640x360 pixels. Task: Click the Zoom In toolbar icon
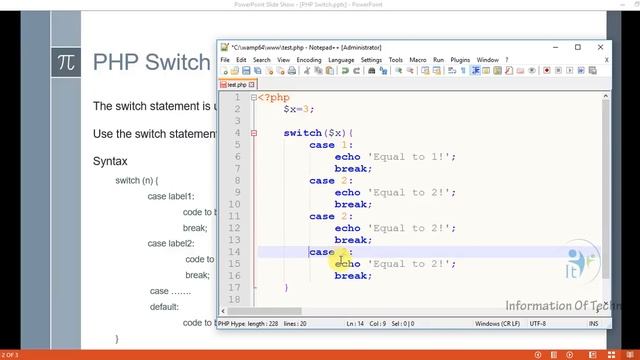coord(398,71)
